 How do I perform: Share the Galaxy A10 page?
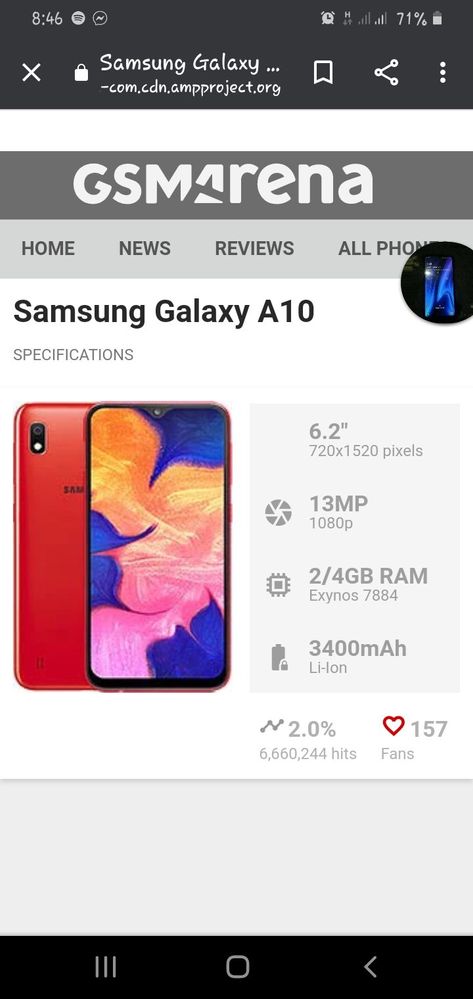386,73
